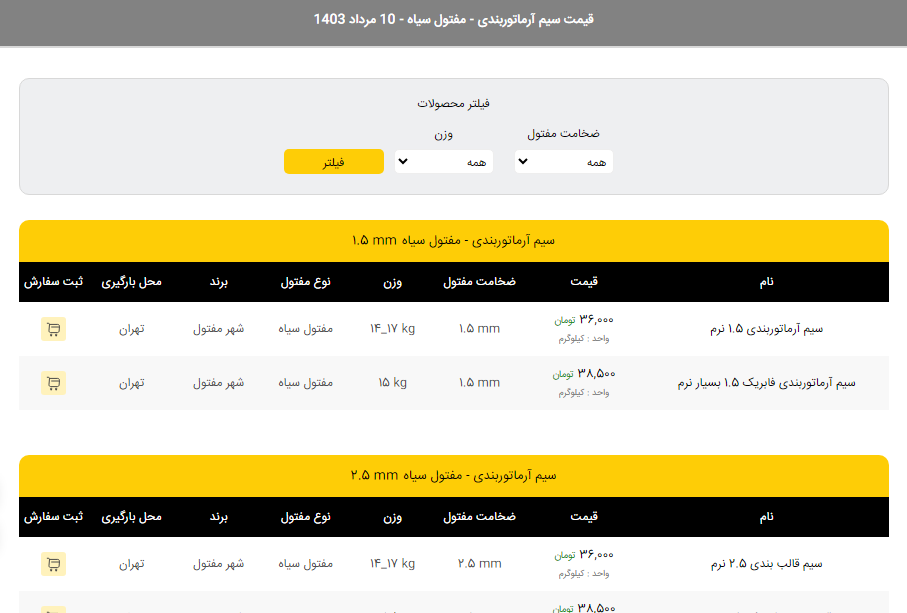This screenshot has width=907, height=613.
Task: Click برند column header in 1.5 mm table
Action: tap(219, 282)
